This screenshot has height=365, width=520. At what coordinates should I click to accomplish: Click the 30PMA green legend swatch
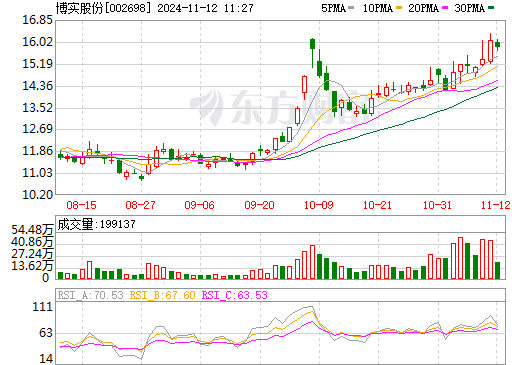[x=491, y=8]
